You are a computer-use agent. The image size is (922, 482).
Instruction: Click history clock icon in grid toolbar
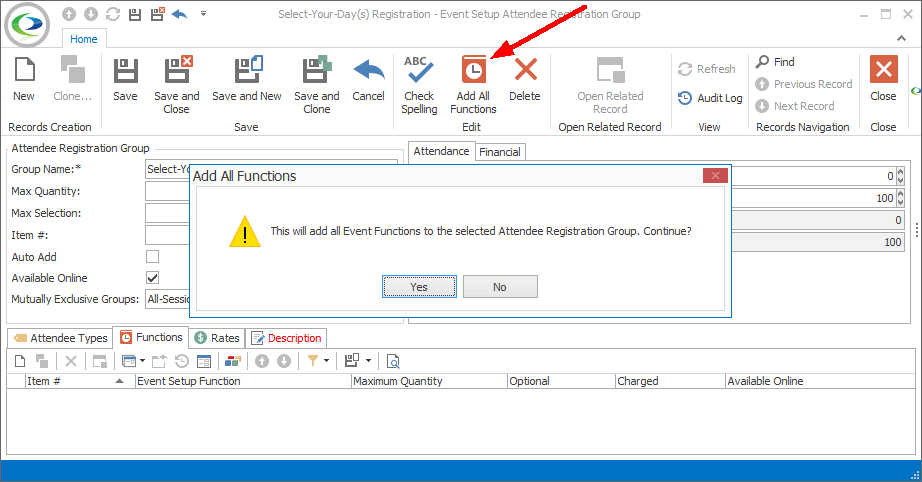click(x=182, y=361)
